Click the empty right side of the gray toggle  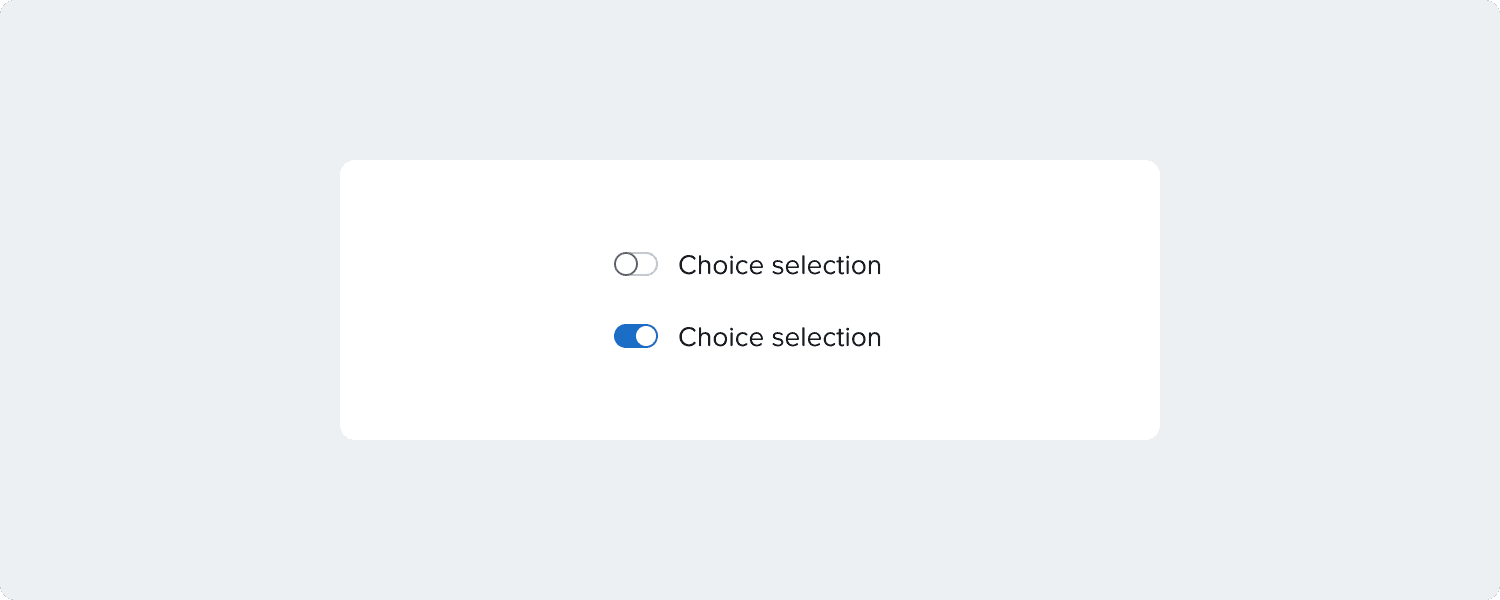point(648,265)
